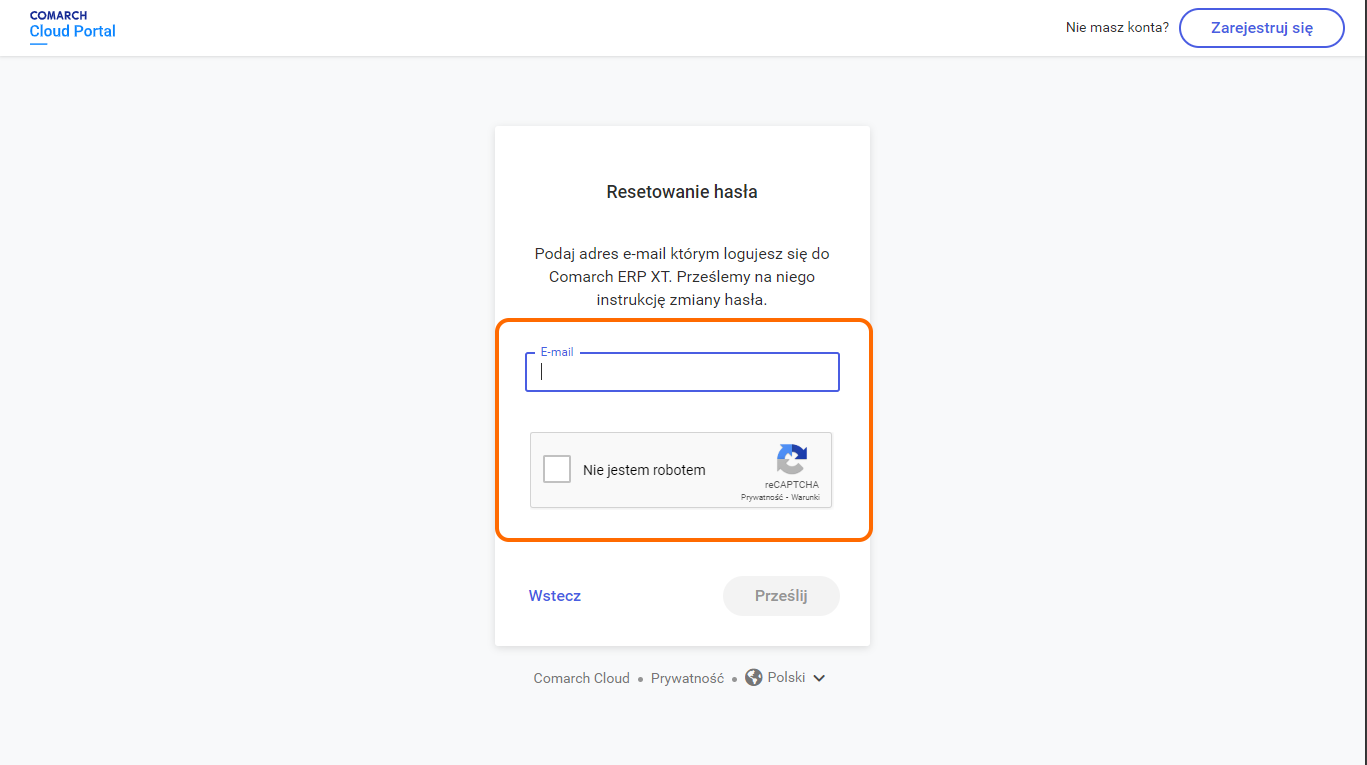Open reCAPTCHA's "Warunki" terms link
Viewport: 1367px width, 765px height.
tap(806, 497)
